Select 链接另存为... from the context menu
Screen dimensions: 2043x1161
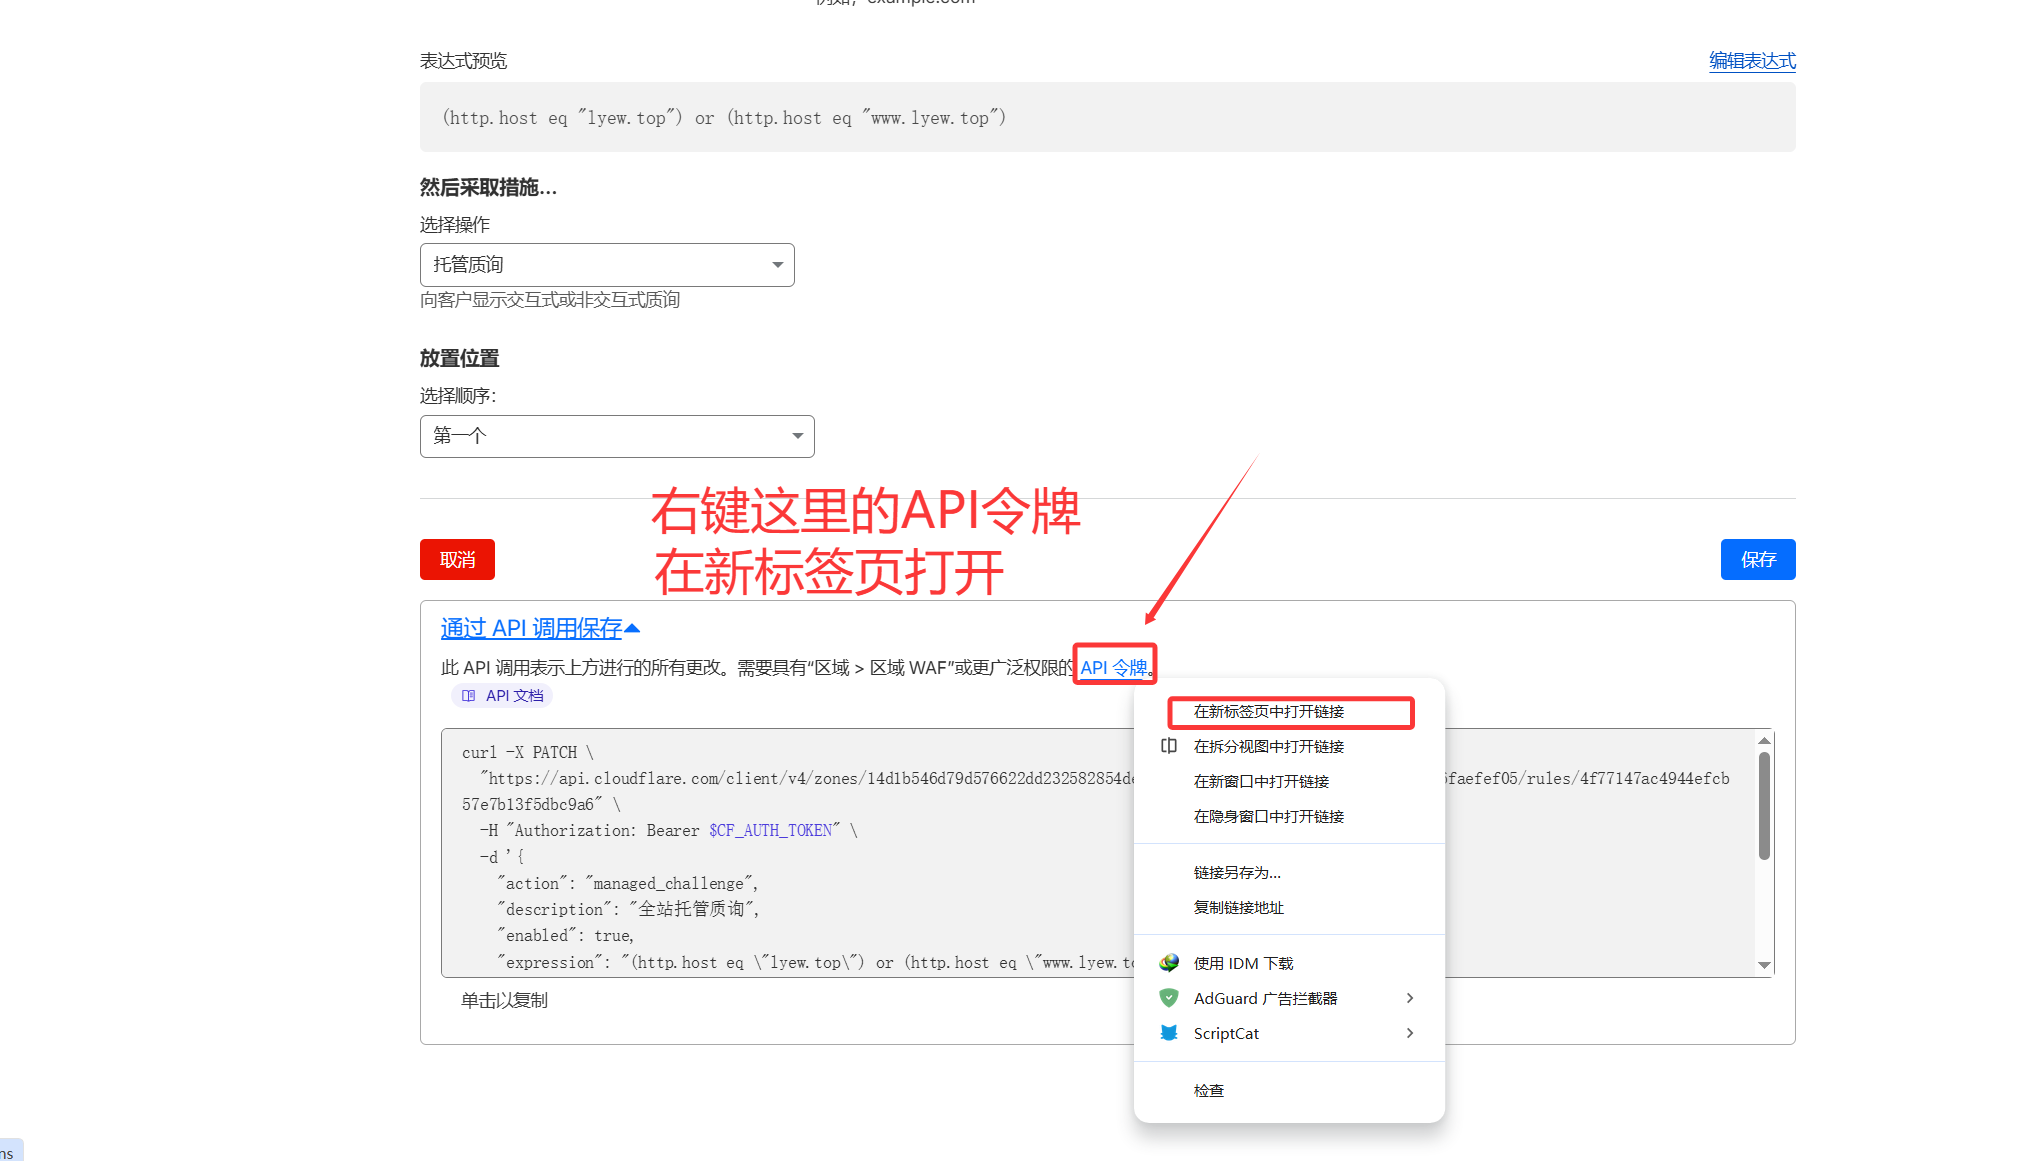click(x=1289, y=873)
